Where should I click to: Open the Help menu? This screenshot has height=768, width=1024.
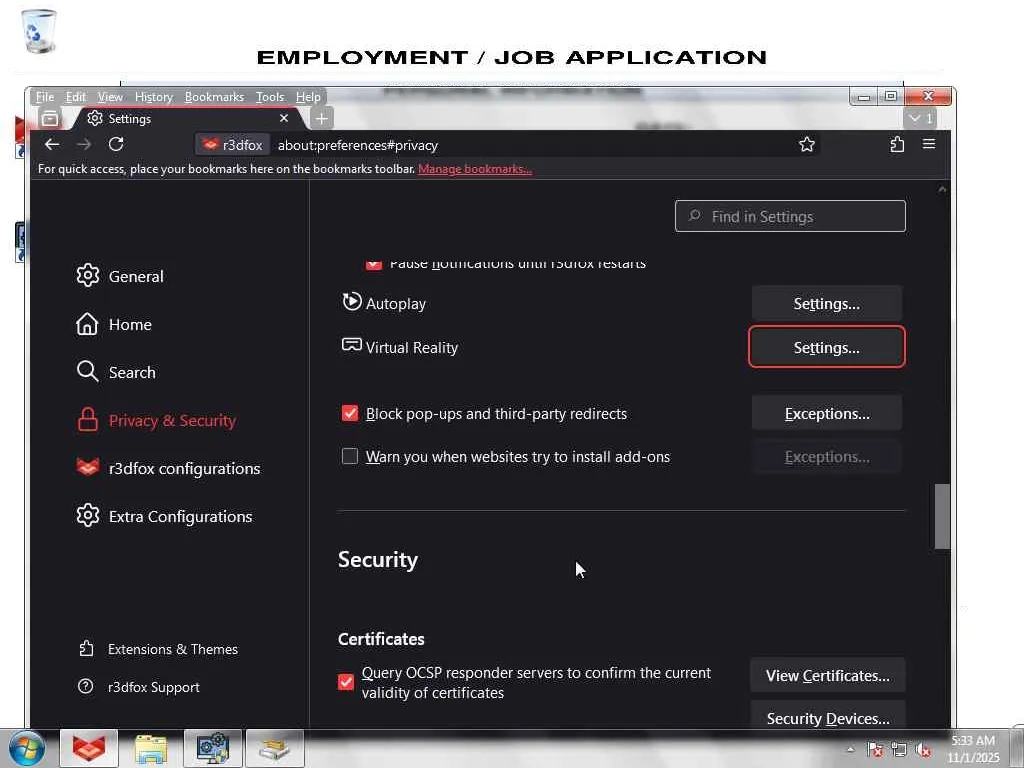coord(308,97)
